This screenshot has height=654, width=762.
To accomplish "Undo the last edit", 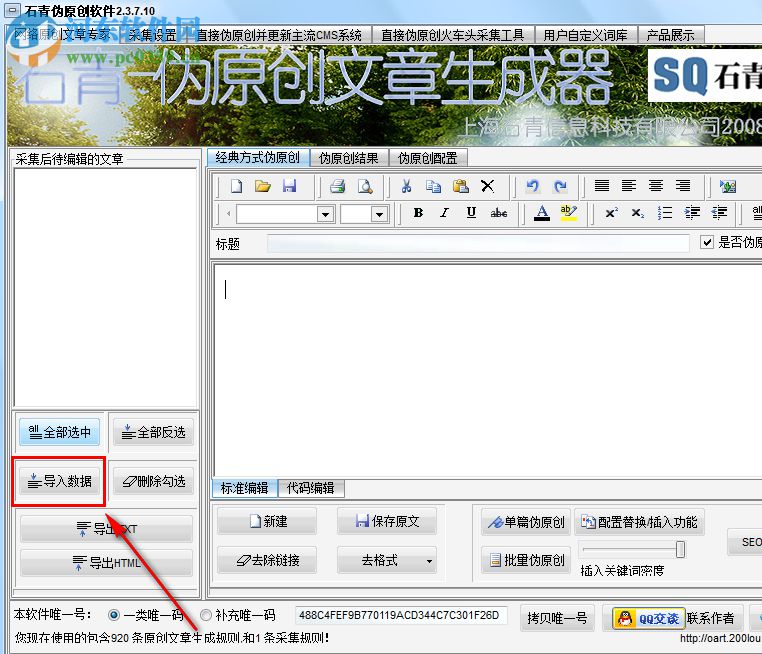I will point(533,186).
